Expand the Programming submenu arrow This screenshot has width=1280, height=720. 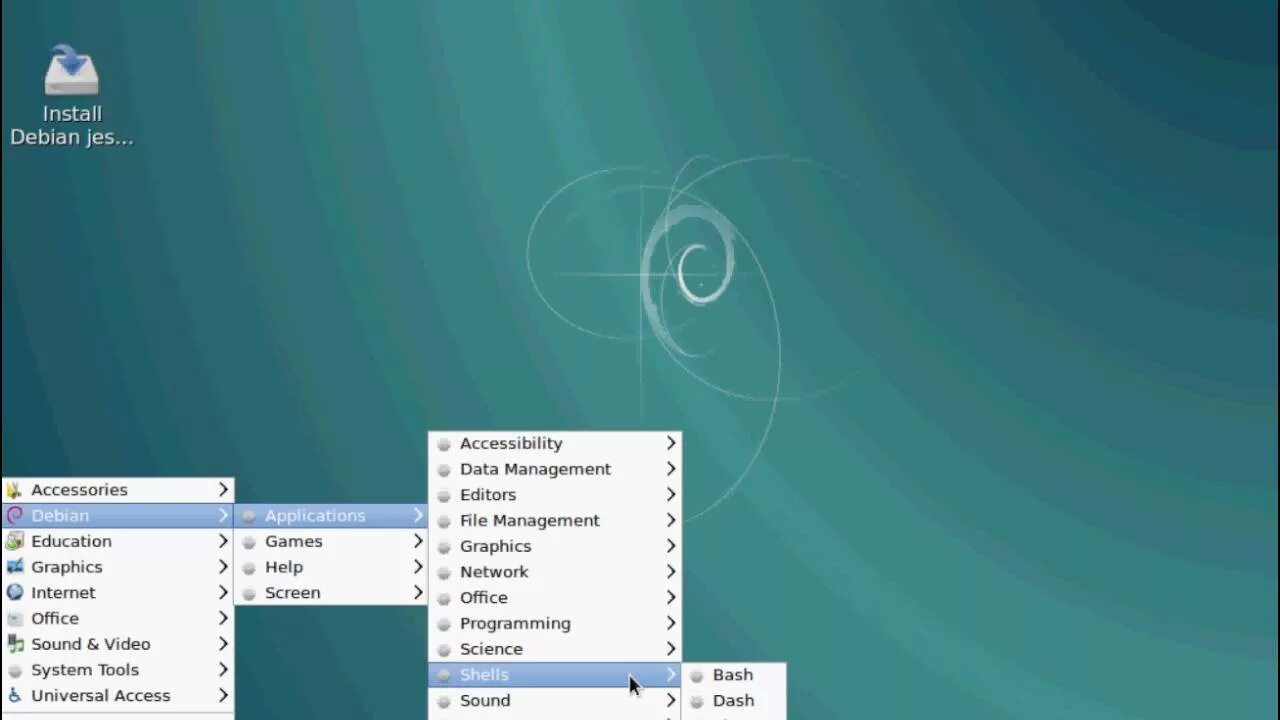coord(671,623)
